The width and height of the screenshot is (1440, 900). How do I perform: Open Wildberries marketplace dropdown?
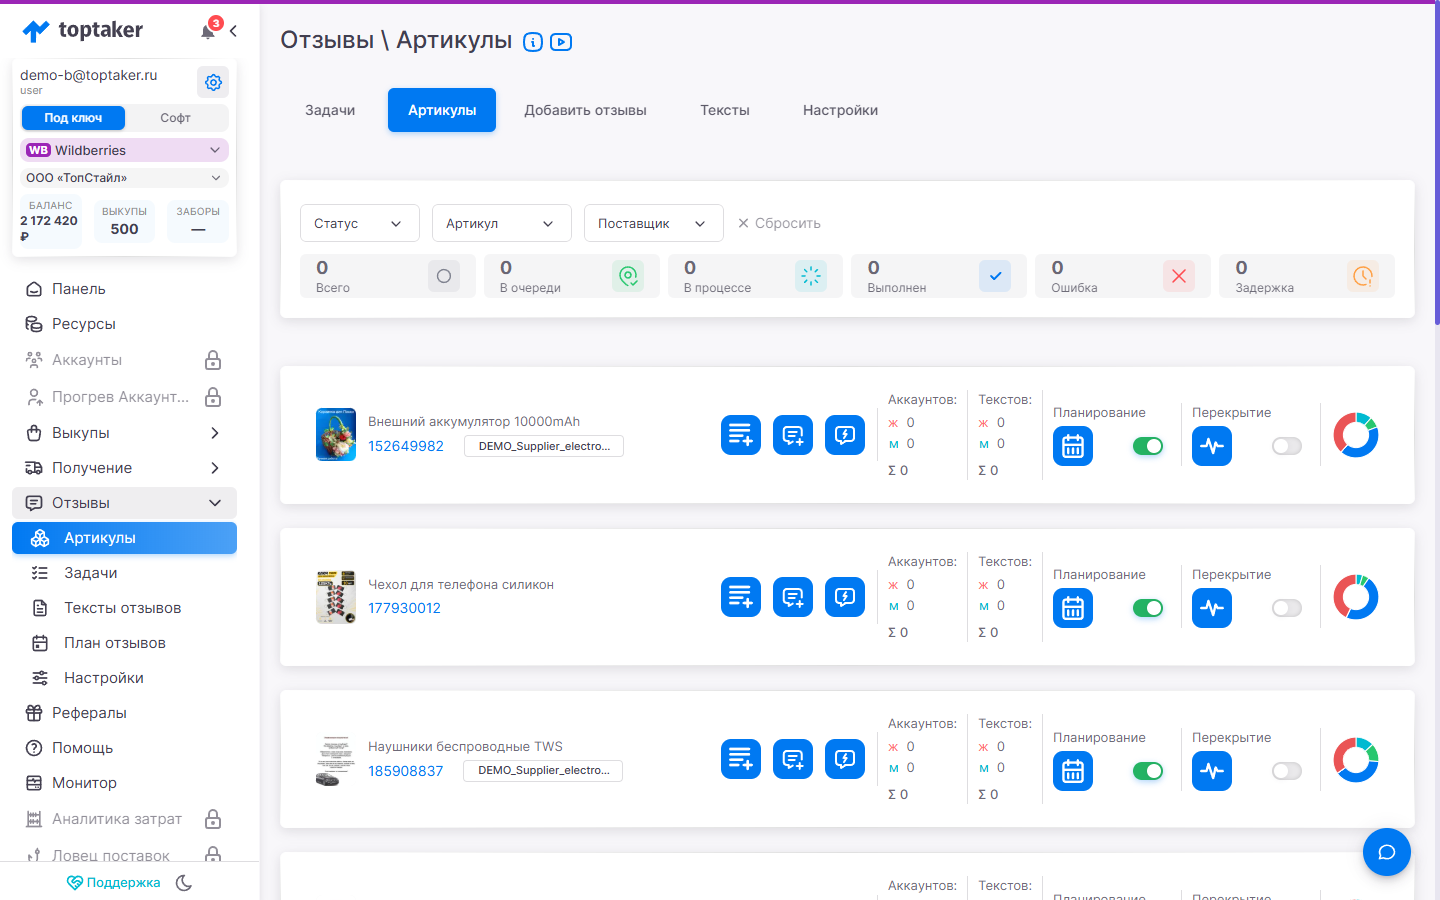[x=124, y=150]
